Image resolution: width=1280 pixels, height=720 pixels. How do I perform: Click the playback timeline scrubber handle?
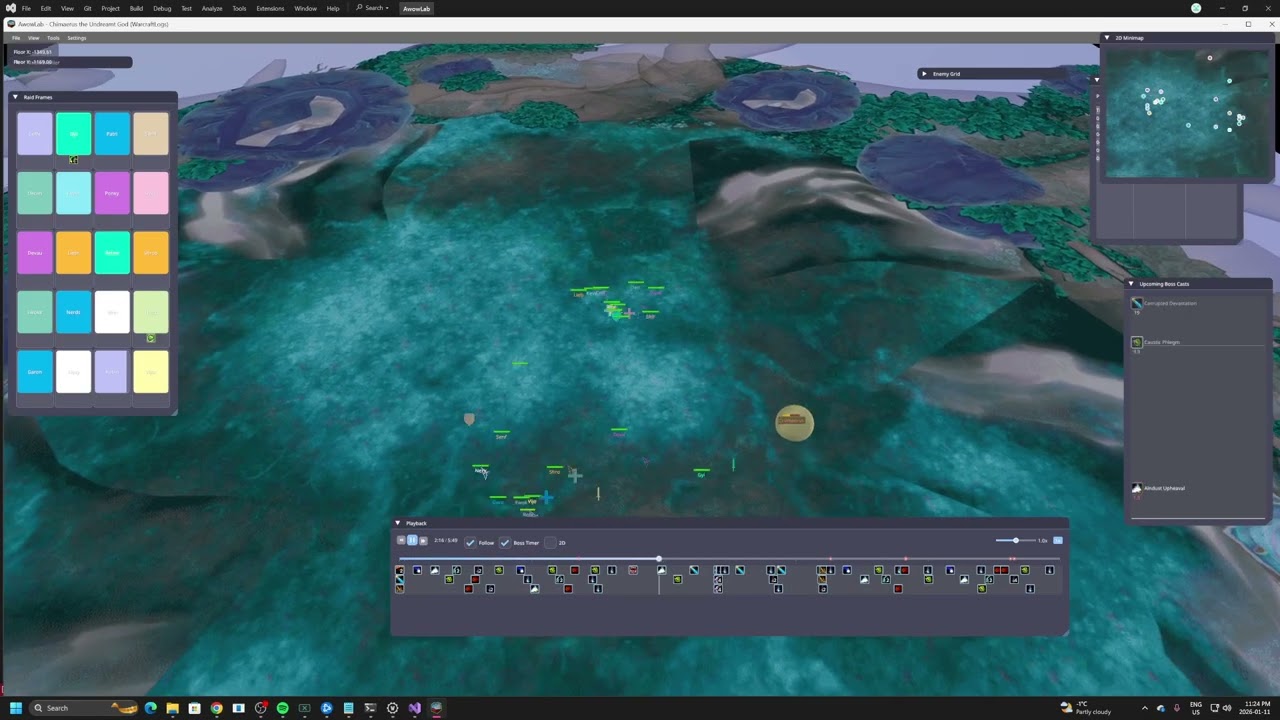[659, 559]
